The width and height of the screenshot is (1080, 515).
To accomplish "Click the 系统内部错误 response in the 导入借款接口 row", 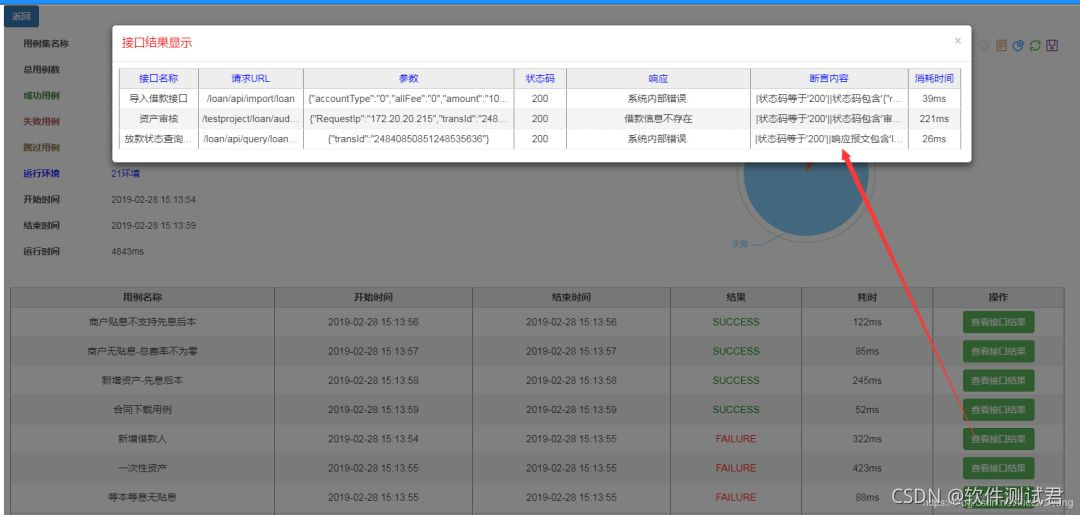I will click(x=658, y=98).
